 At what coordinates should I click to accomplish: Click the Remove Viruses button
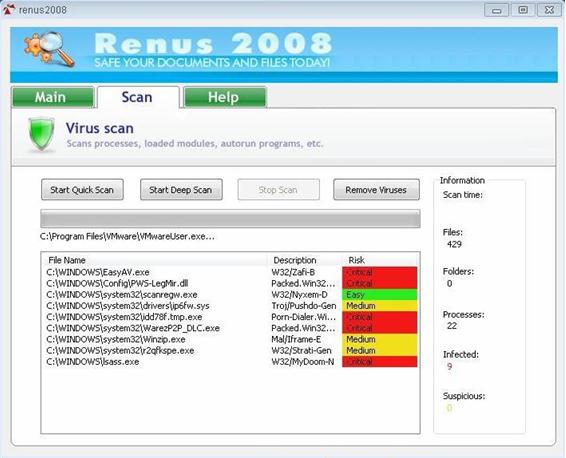pos(376,189)
